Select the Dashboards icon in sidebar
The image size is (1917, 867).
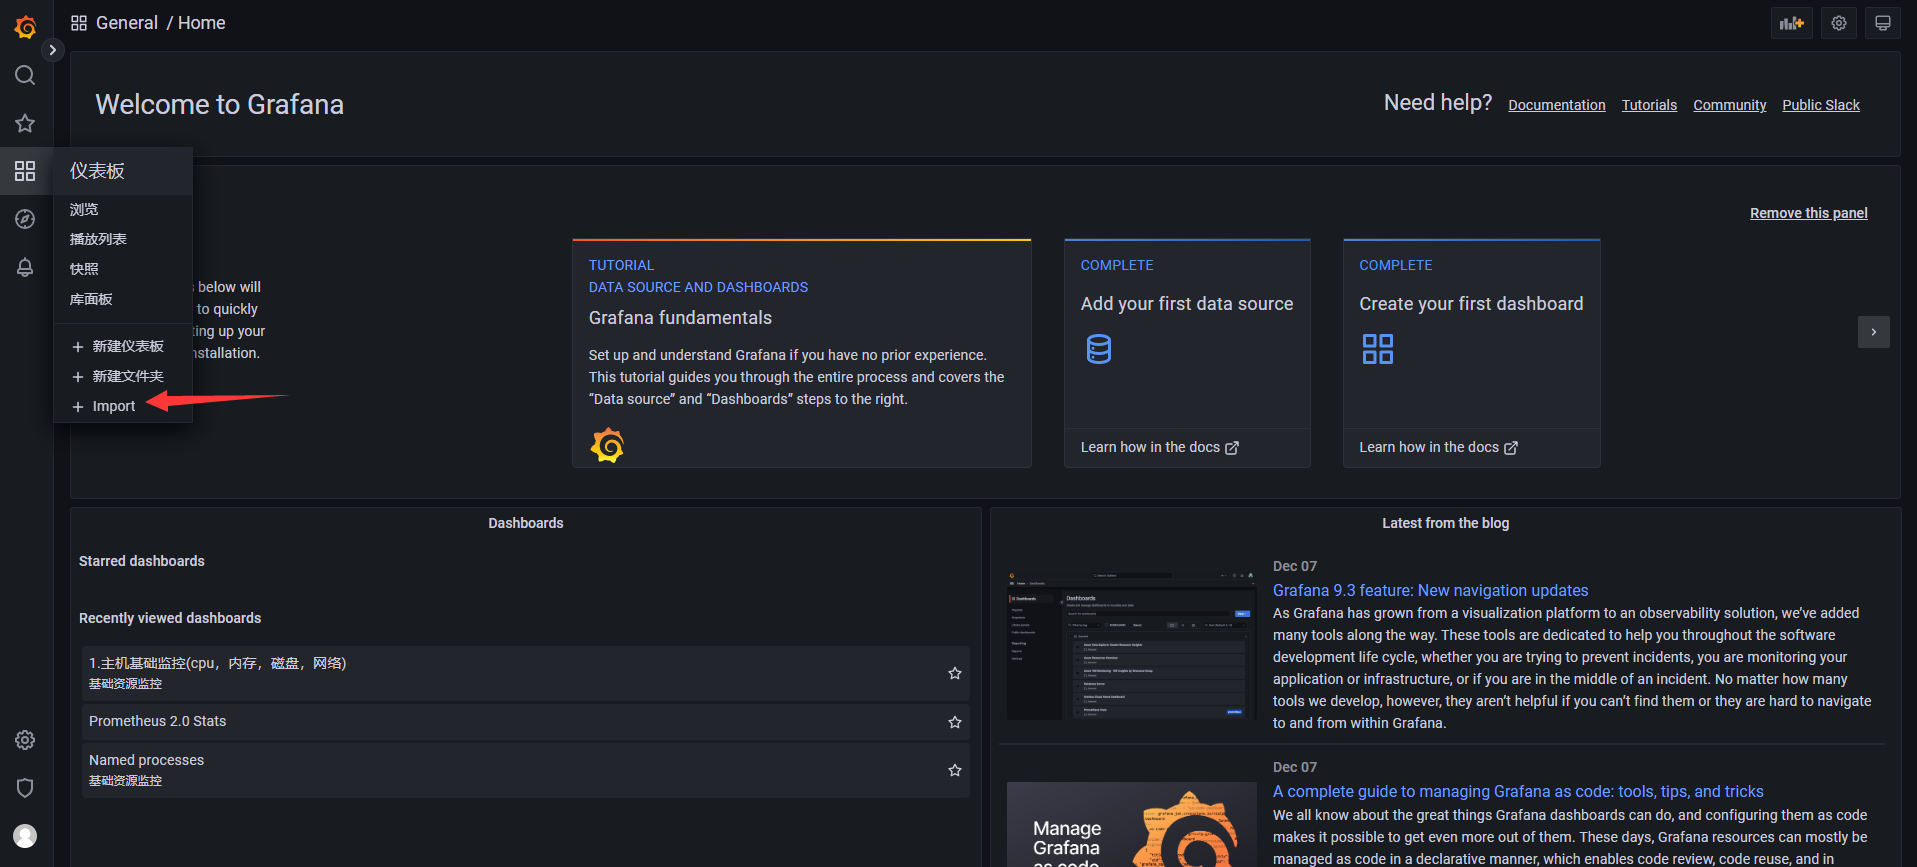[25, 171]
